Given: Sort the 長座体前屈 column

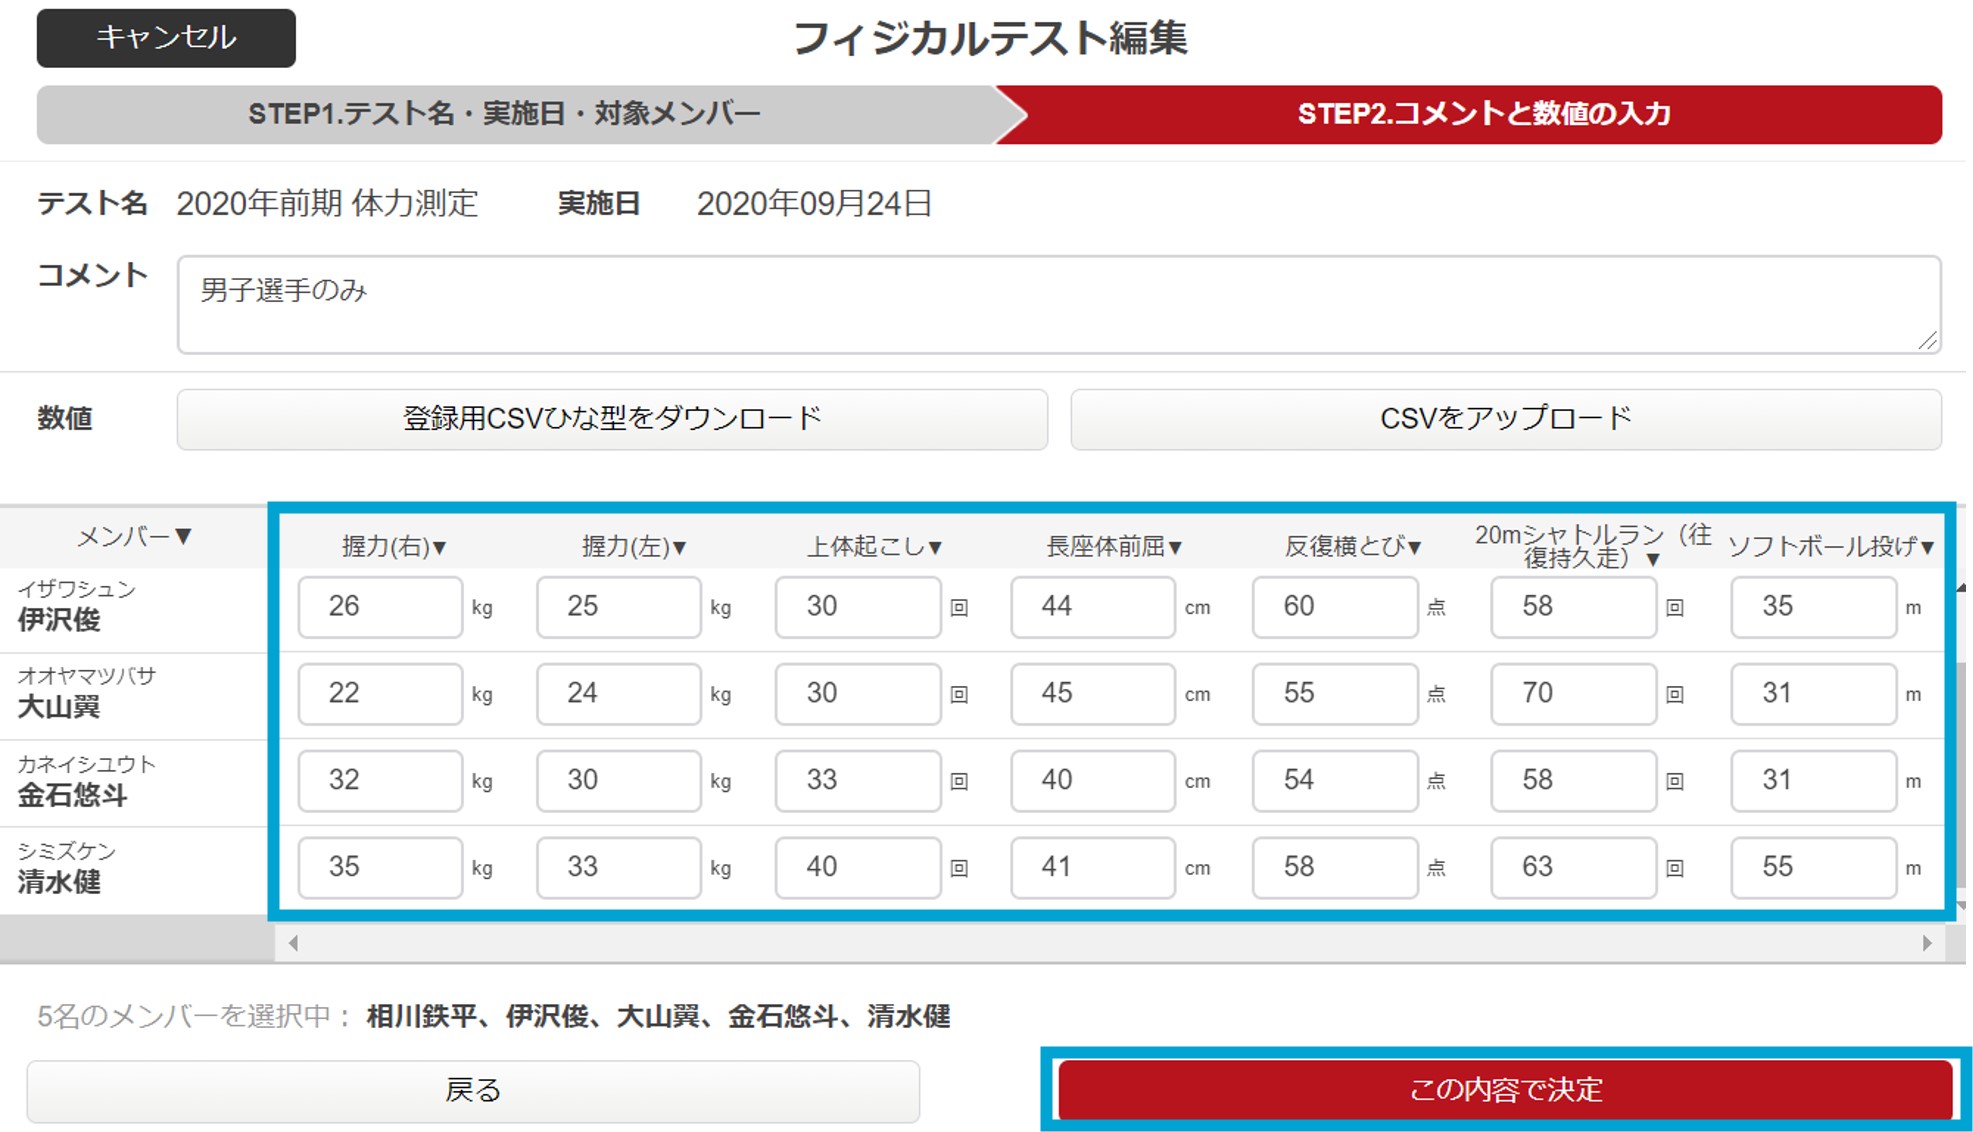Looking at the screenshot, I should tap(1110, 546).
